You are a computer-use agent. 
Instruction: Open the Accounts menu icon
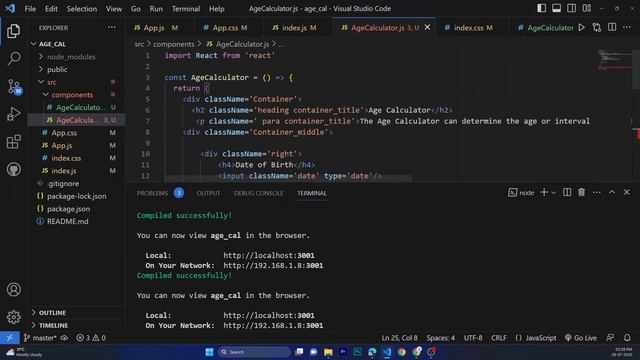pyautogui.click(x=13, y=289)
